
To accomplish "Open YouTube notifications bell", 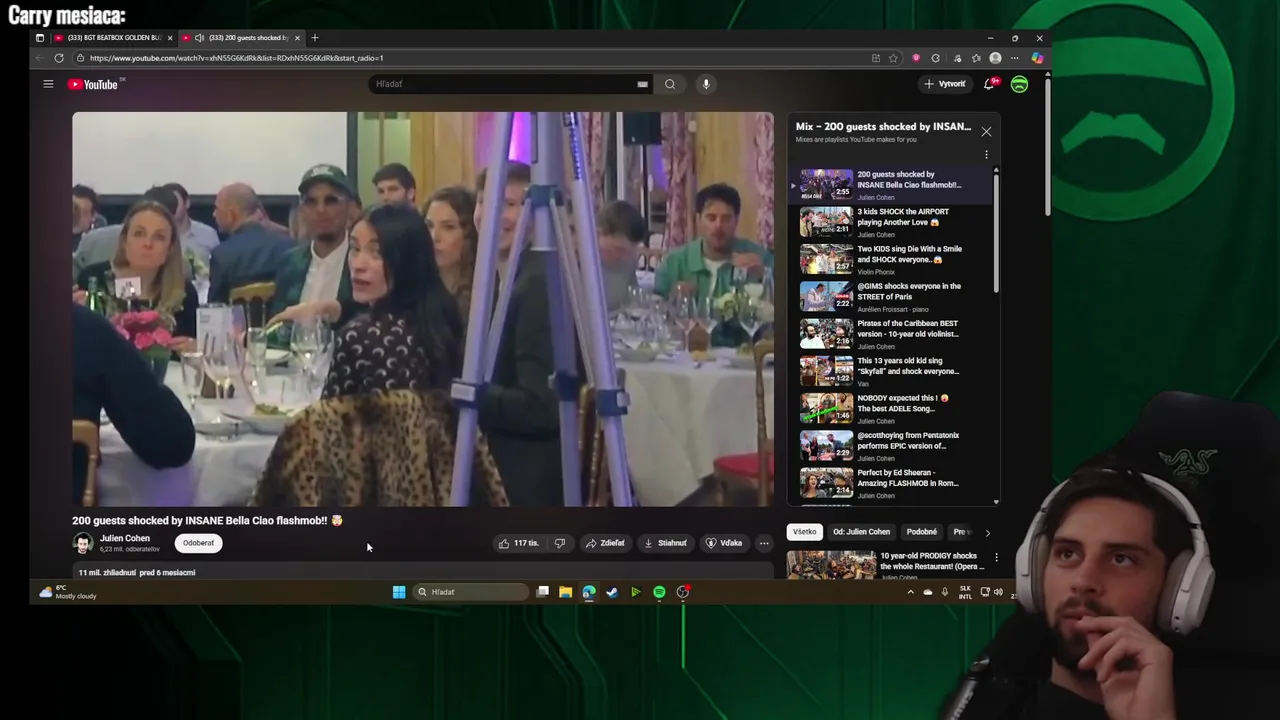I will coord(989,84).
